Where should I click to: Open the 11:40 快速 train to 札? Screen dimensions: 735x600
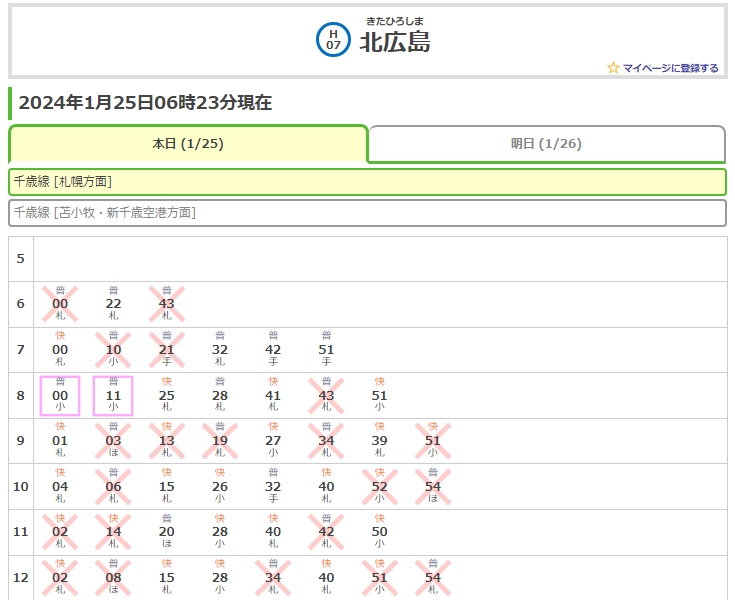click(x=273, y=531)
